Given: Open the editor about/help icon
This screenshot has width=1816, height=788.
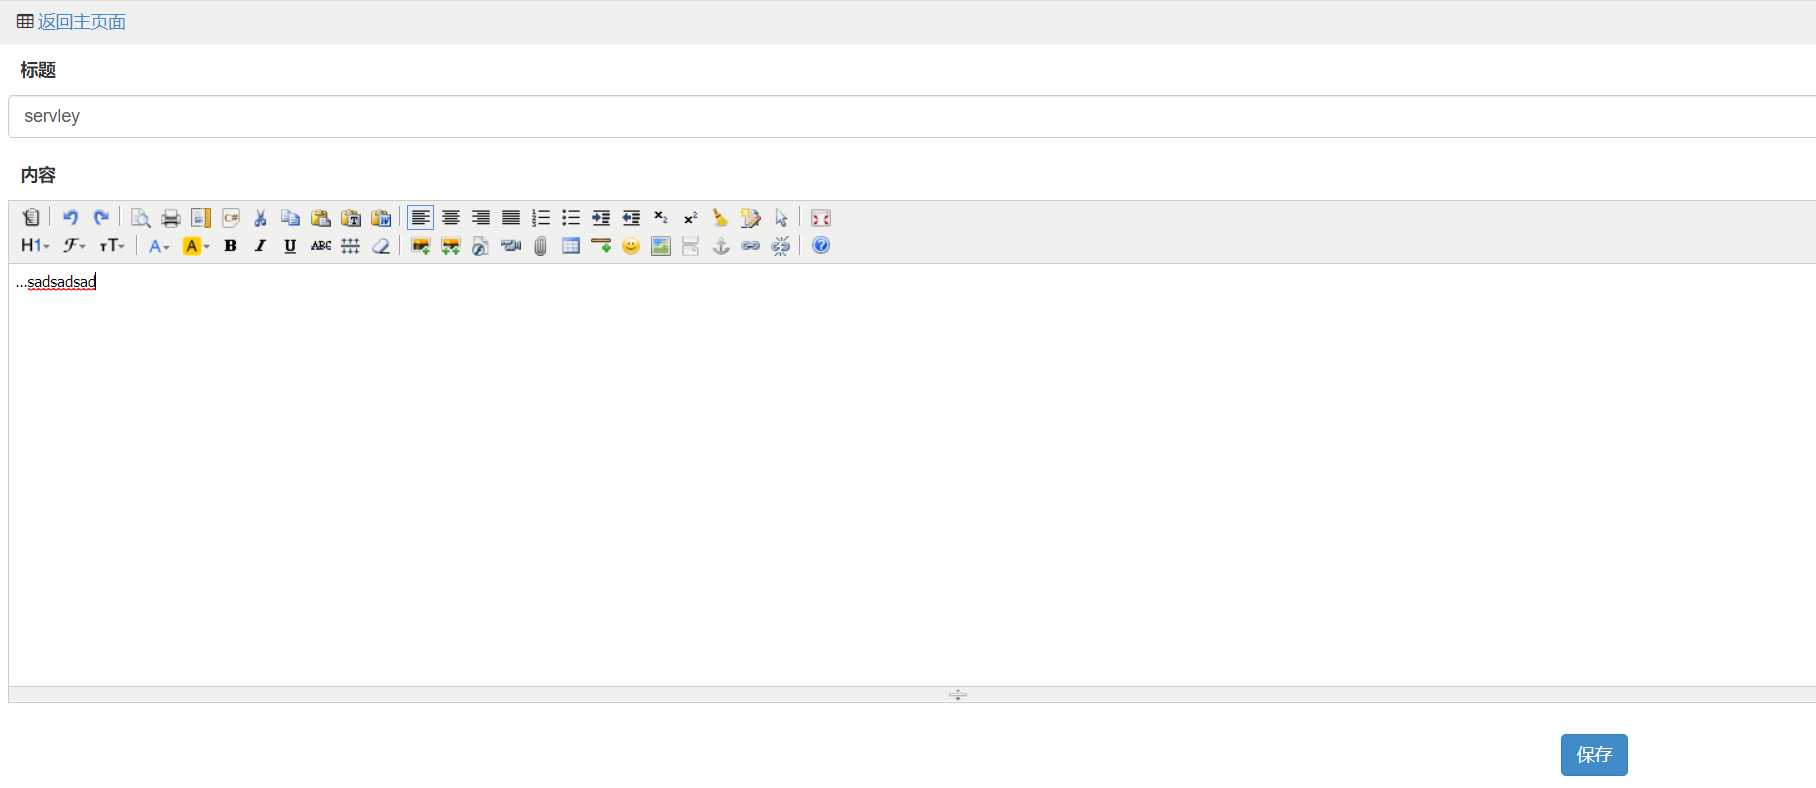Looking at the screenshot, I should [821, 245].
